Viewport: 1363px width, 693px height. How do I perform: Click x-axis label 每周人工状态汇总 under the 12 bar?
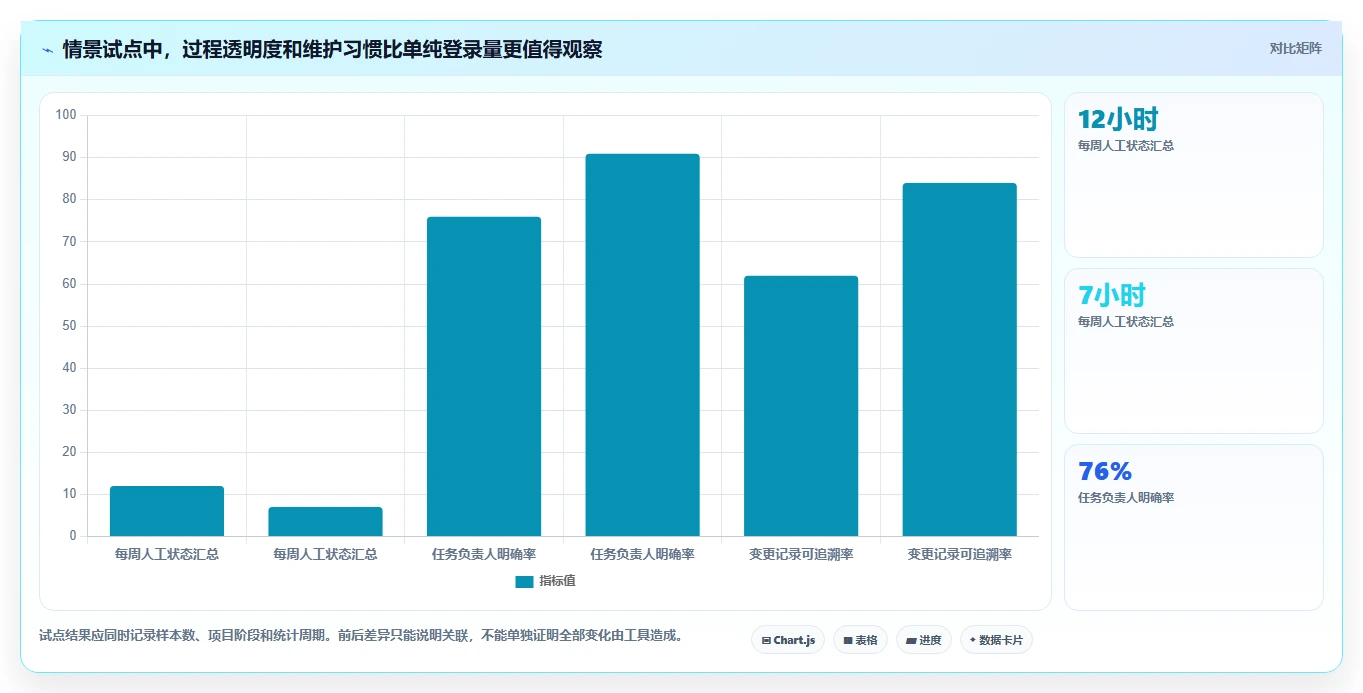click(167, 554)
